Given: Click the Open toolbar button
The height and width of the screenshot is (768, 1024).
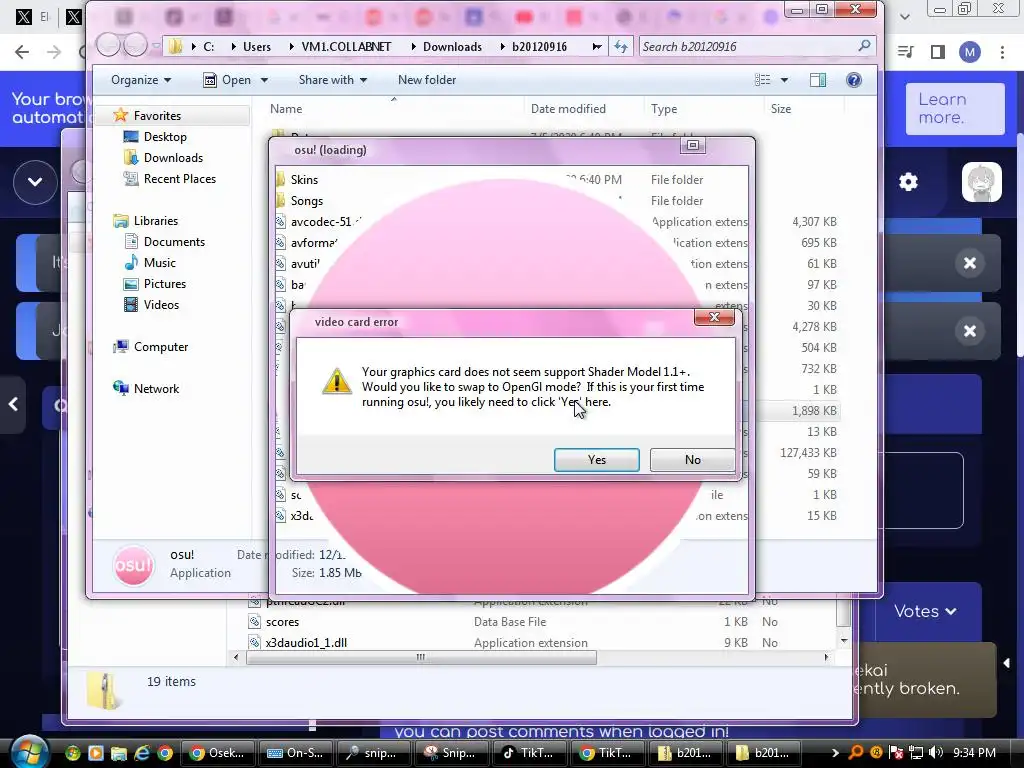Looking at the screenshot, I should click(227, 80).
